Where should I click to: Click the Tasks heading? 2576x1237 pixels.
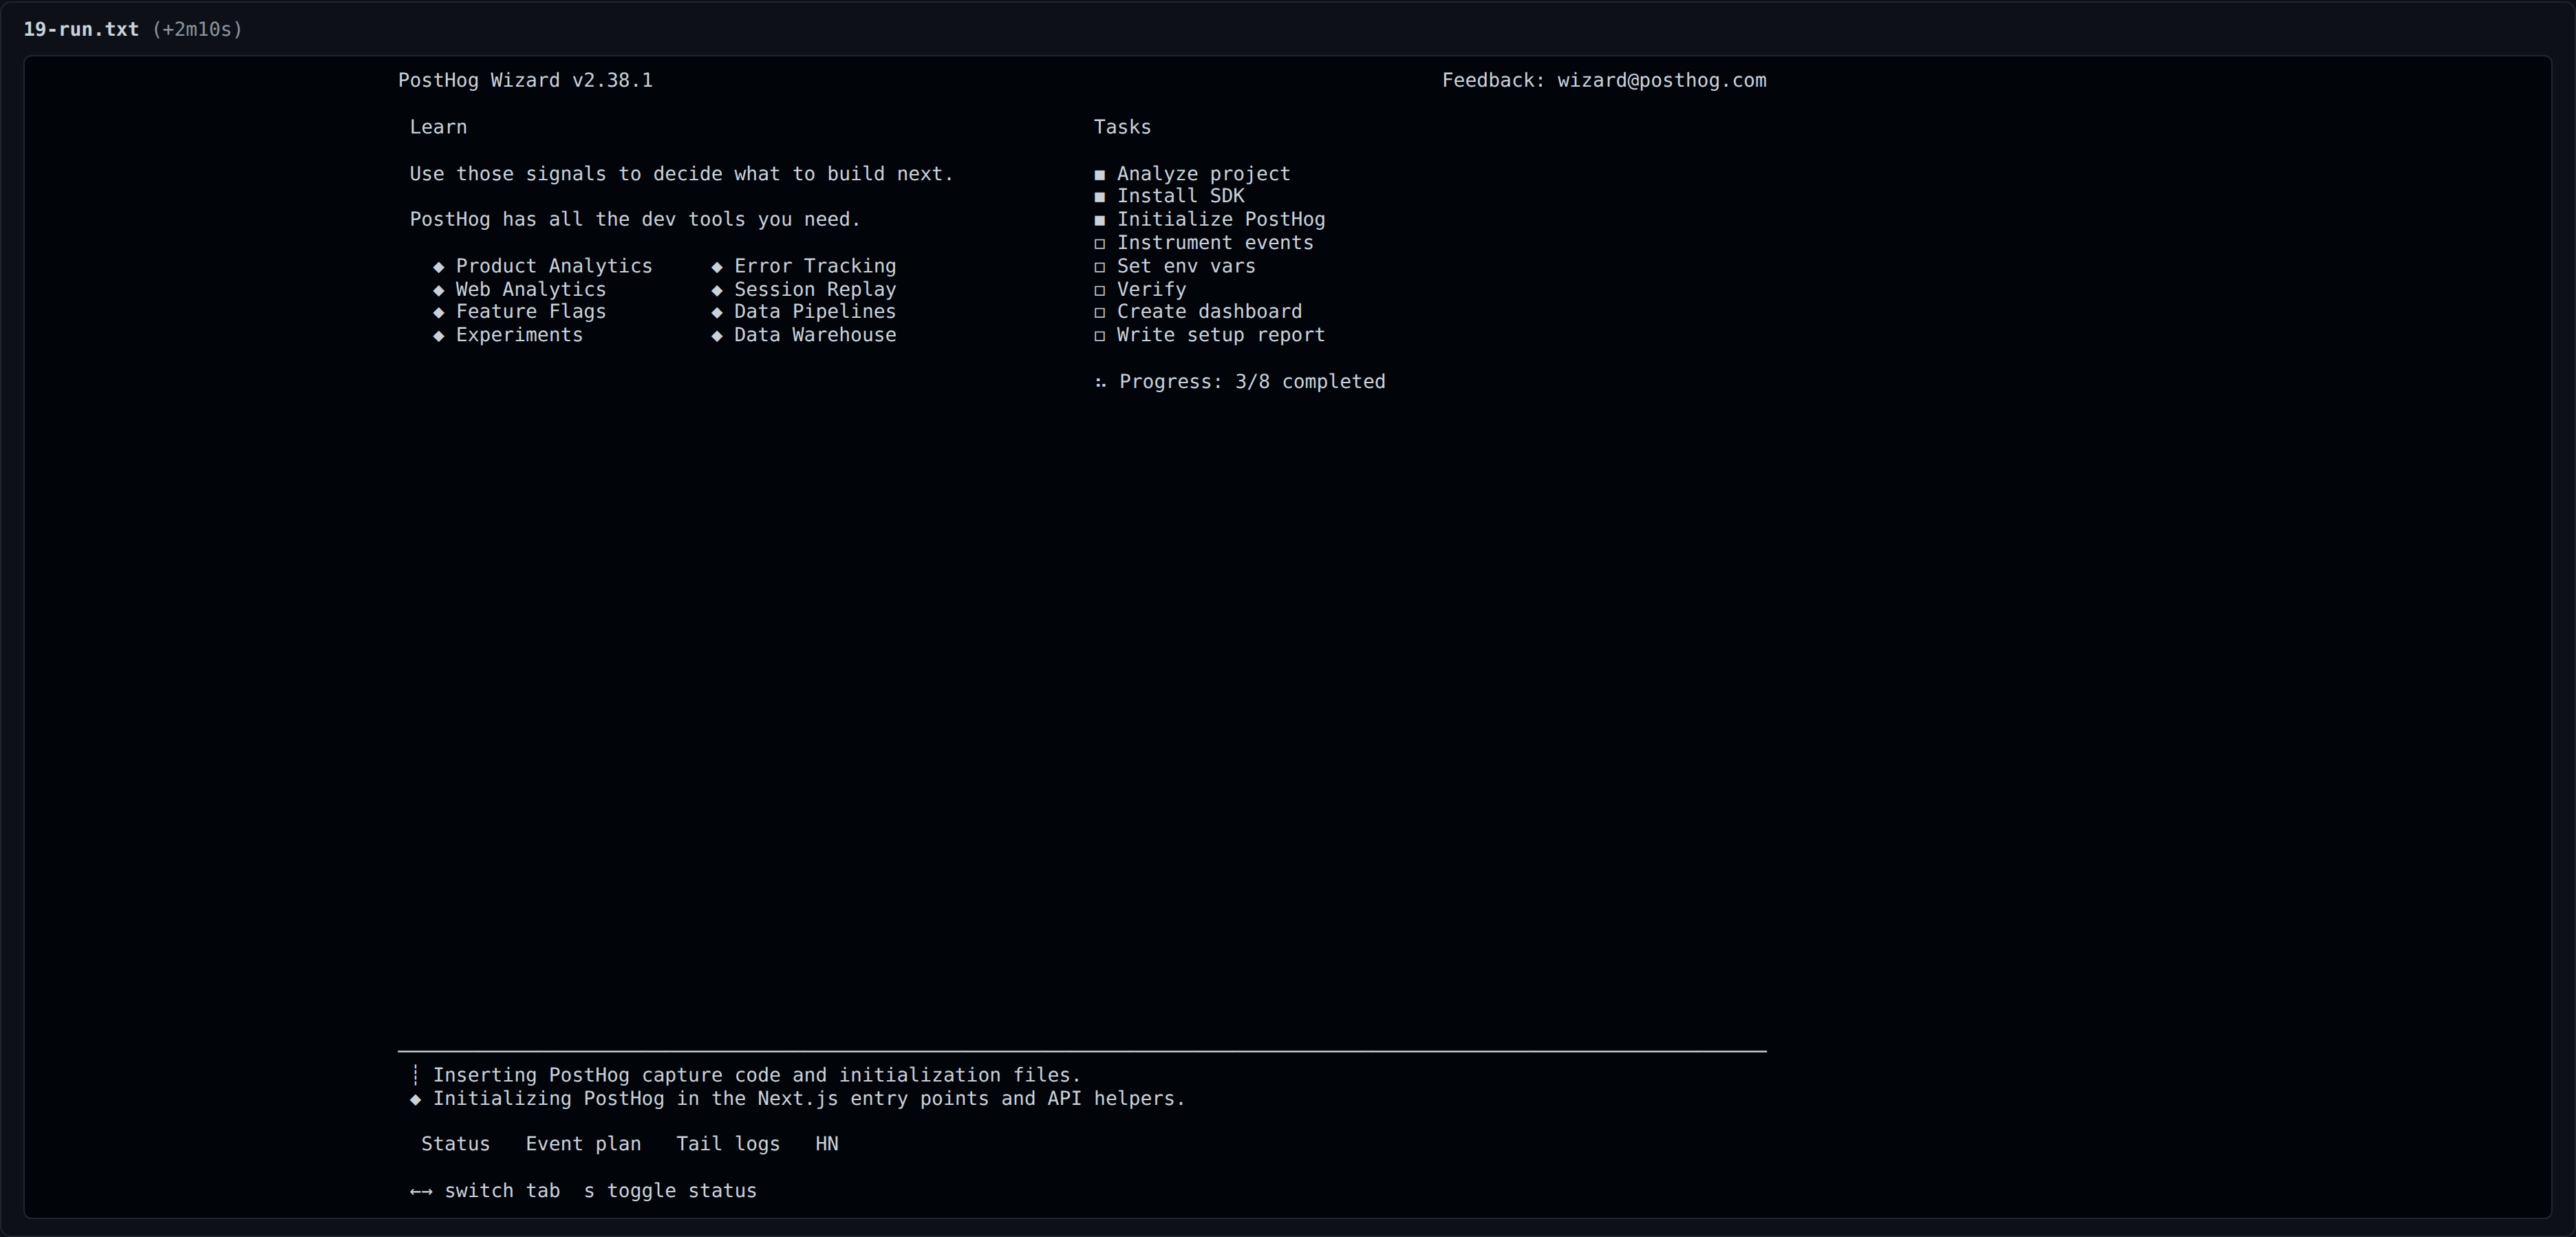(x=1122, y=127)
